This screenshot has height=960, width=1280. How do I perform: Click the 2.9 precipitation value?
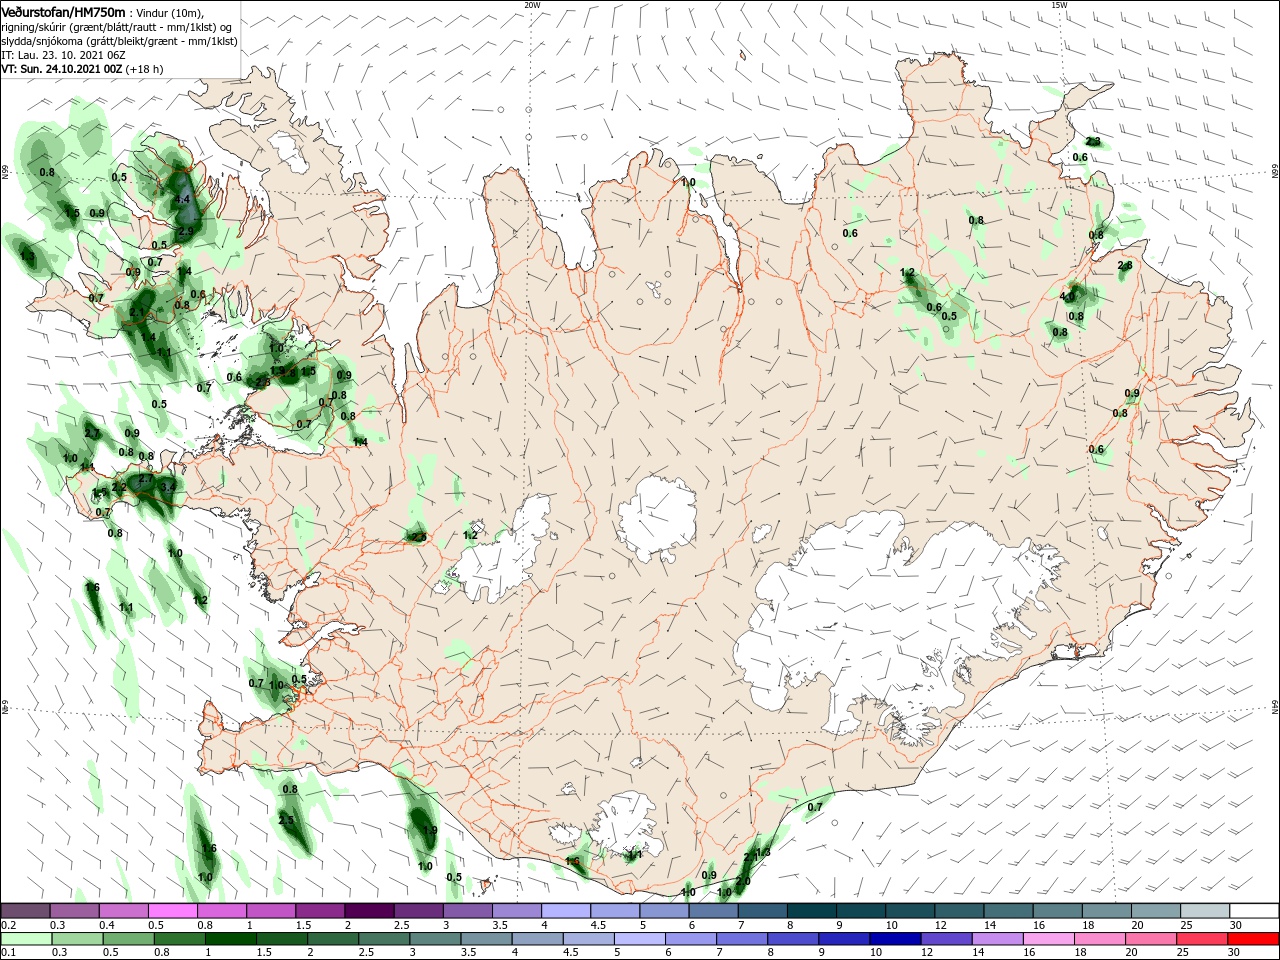[x=186, y=231]
